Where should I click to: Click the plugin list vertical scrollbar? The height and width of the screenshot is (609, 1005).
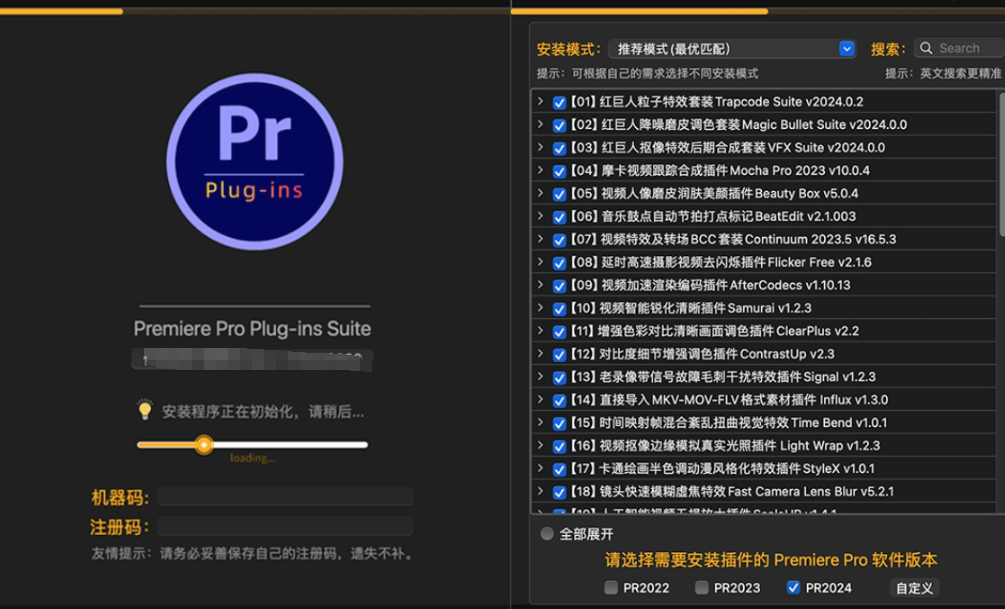pyautogui.click(x=1001, y=163)
